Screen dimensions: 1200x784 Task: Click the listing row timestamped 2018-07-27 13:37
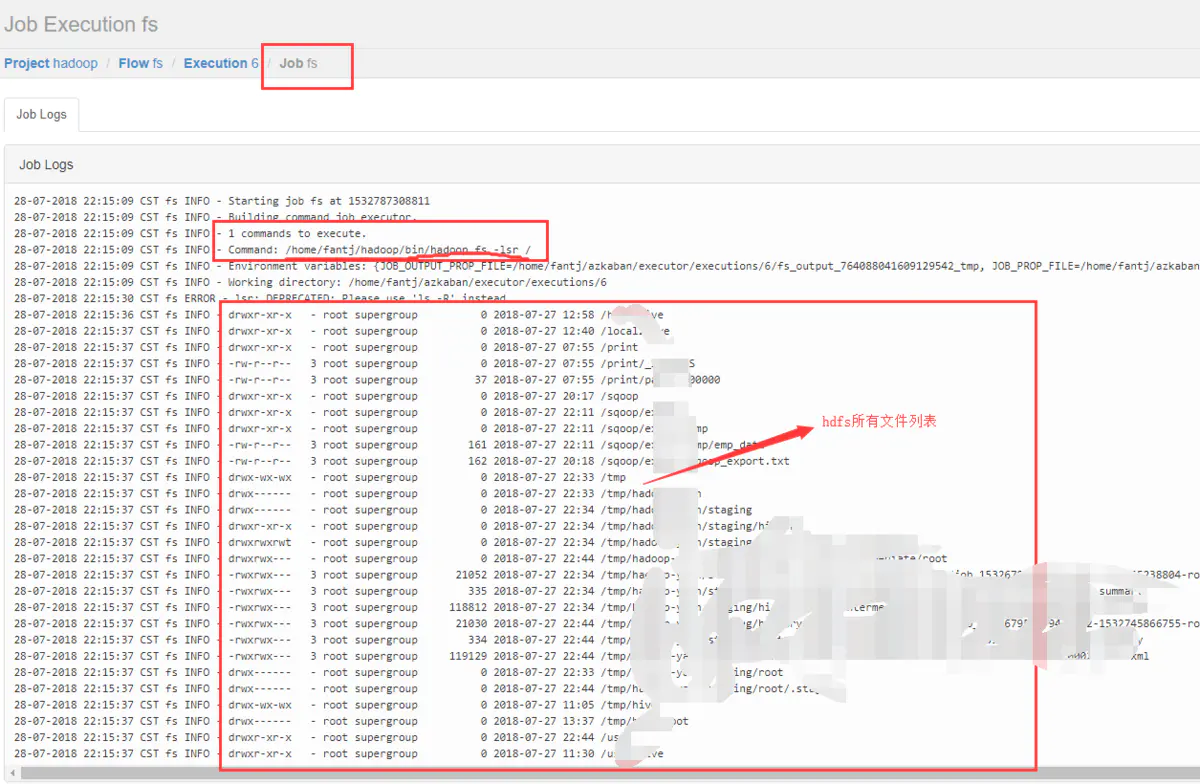tap(351, 721)
